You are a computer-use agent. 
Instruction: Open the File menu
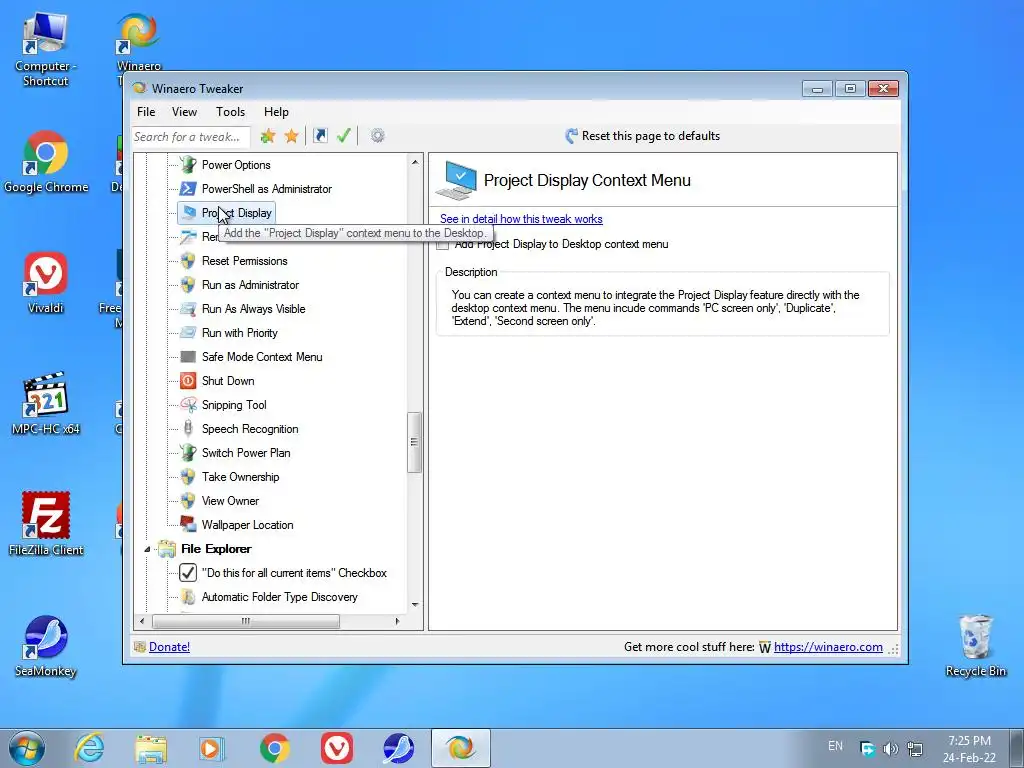(146, 112)
